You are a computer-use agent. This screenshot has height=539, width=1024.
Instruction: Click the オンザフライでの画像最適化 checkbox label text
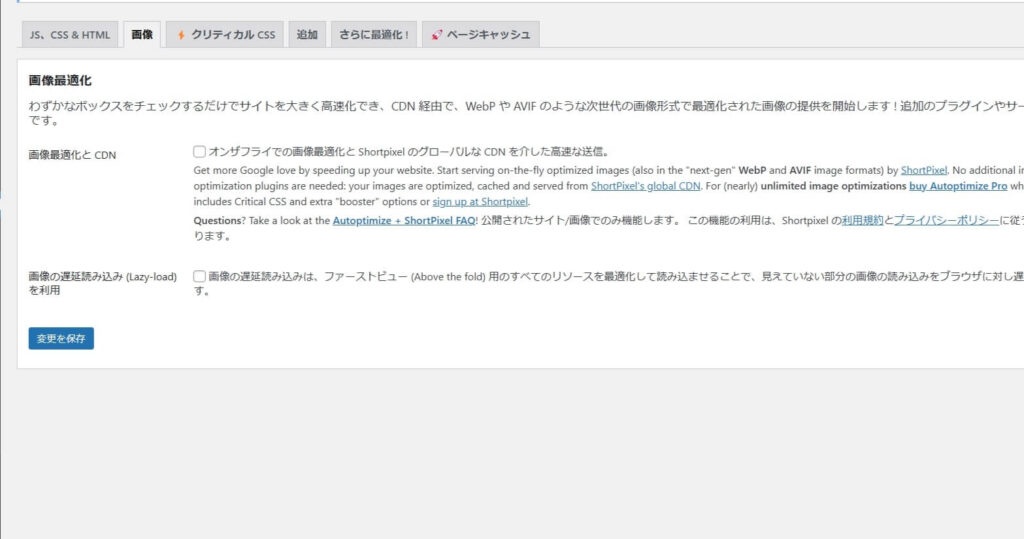point(400,152)
